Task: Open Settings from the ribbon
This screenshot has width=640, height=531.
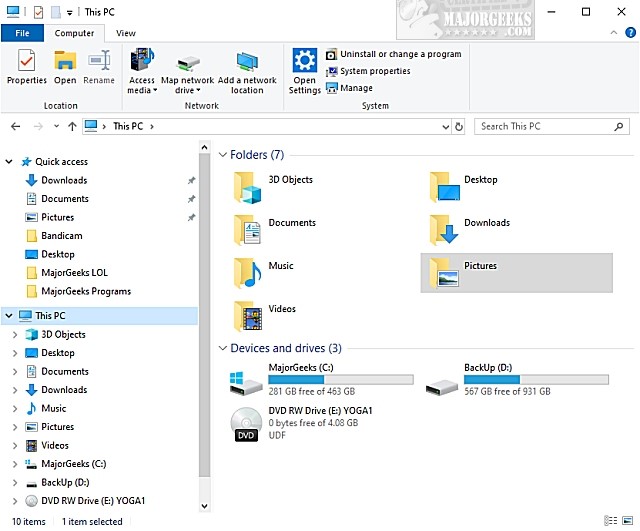Action: pyautogui.click(x=304, y=68)
